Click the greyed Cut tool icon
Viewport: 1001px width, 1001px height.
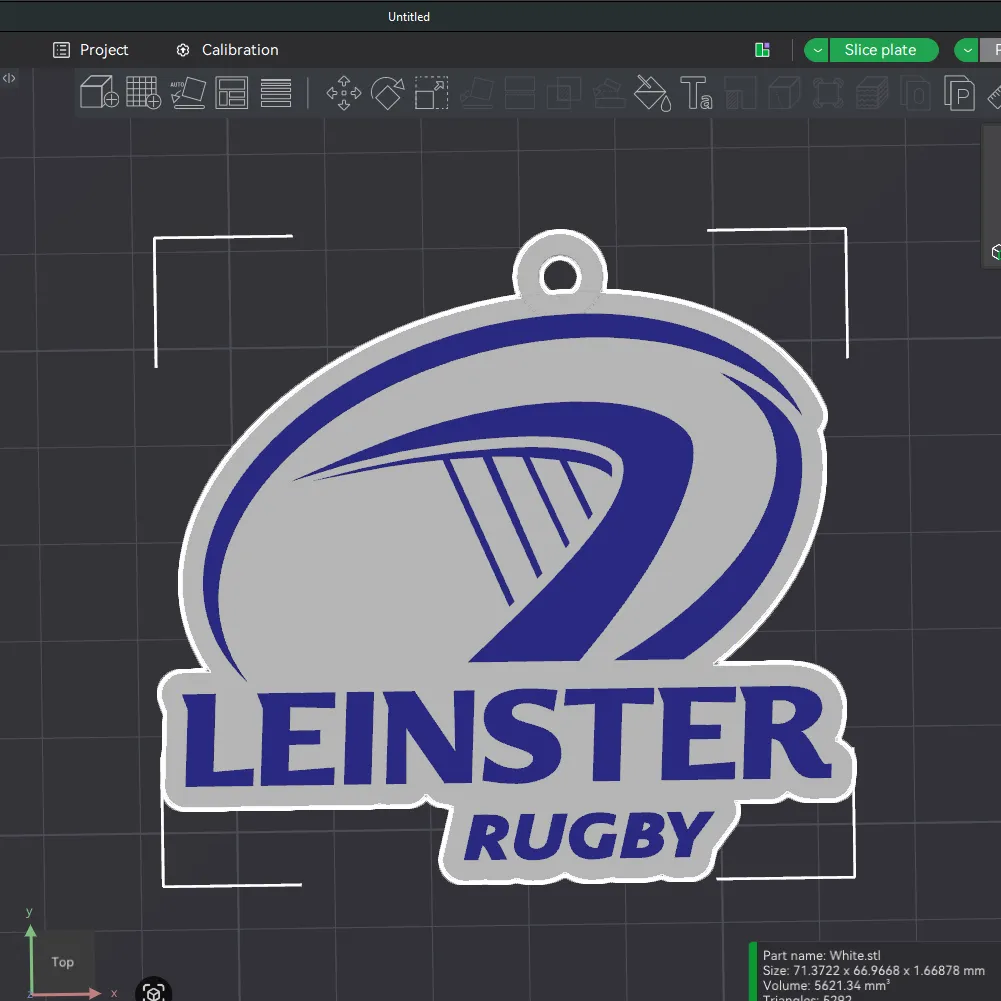520,93
